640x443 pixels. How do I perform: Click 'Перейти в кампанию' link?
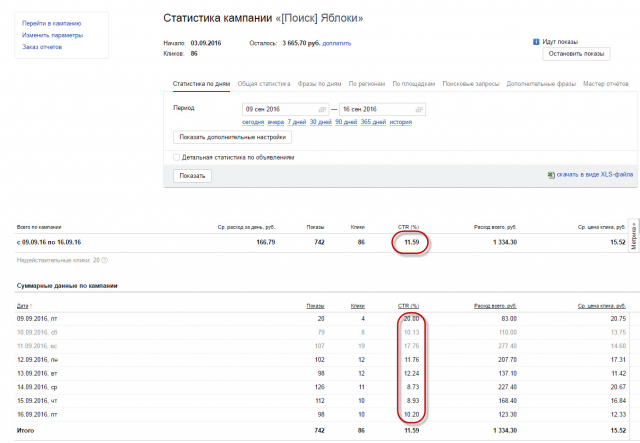(x=51, y=23)
